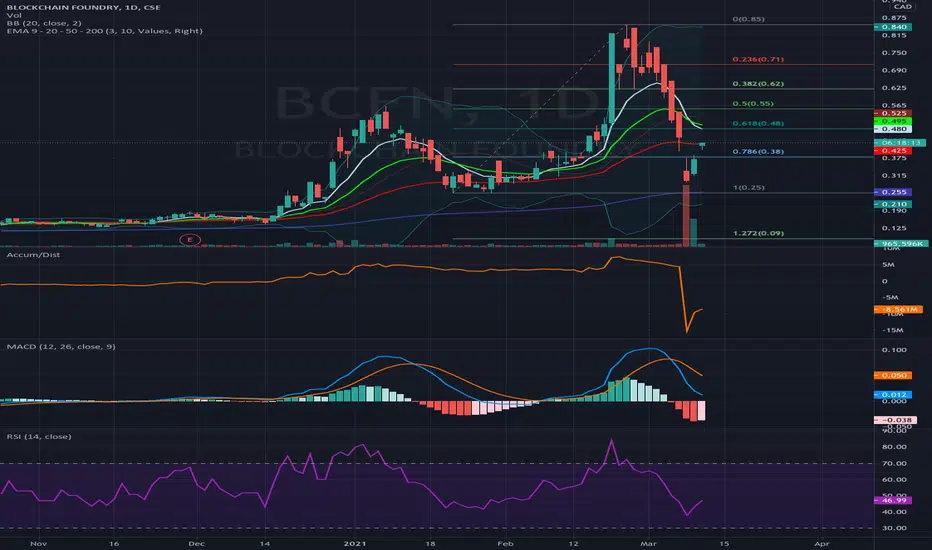The width and height of the screenshot is (932, 550).
Task: Select the blue 0.012 MACD value tag
Action: [x=893, y=395]
